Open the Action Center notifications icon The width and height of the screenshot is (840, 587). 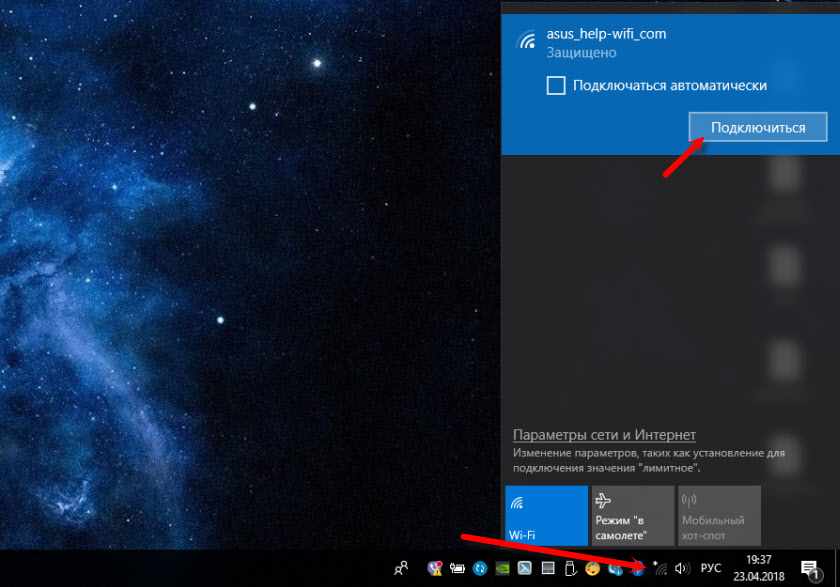811,569
